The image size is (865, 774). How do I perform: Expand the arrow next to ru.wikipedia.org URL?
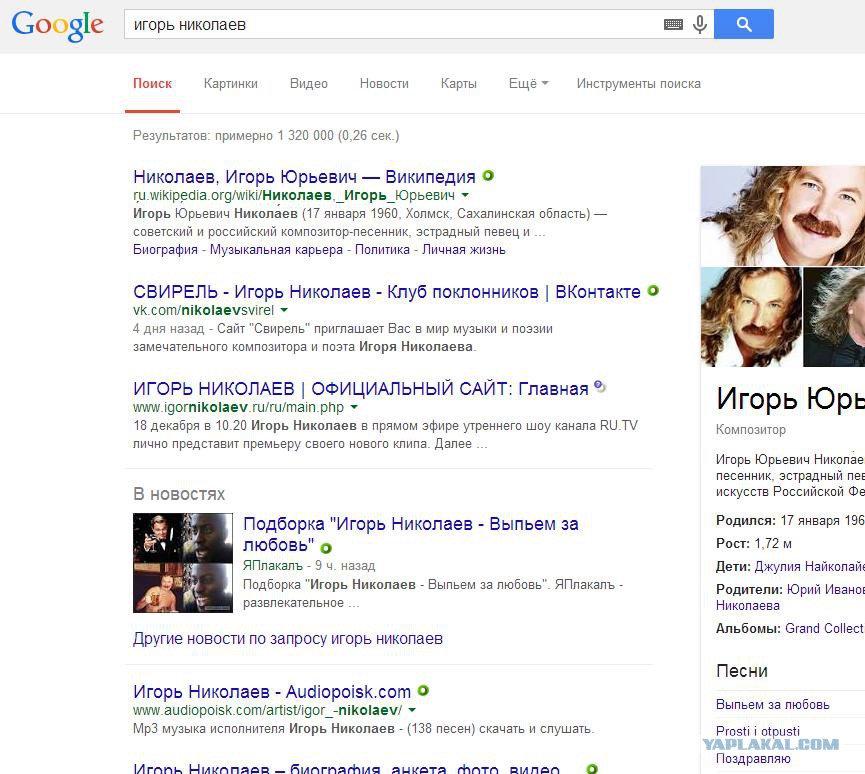[465, 195]
